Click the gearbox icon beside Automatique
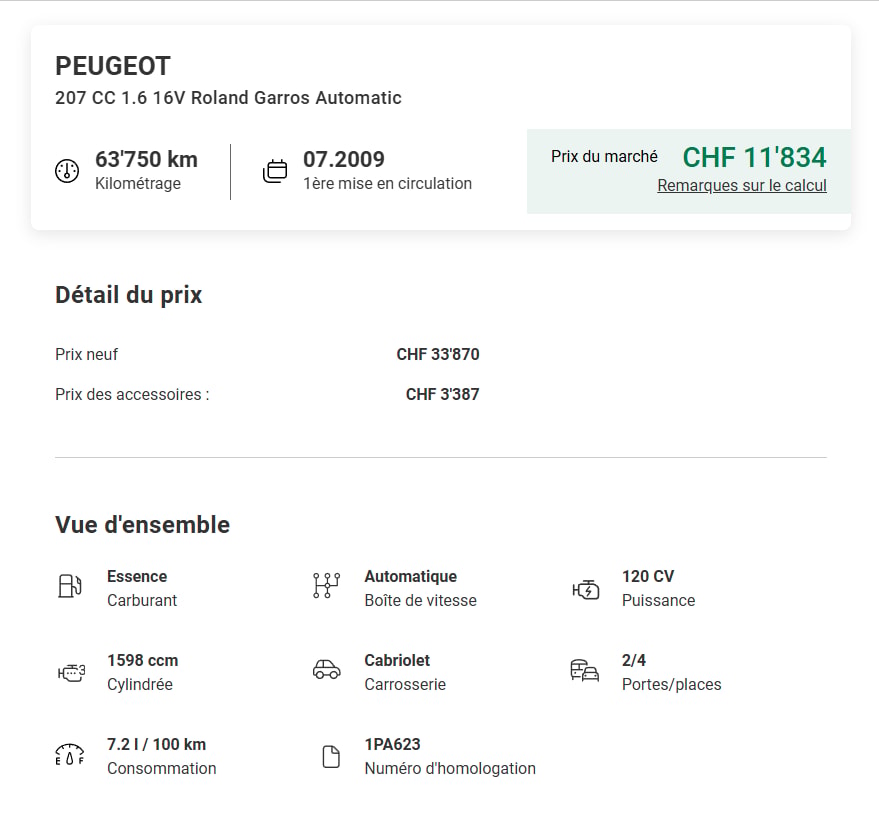Image resolution: width=879 pixels, height=817 pixels. (x=326, y=586)
